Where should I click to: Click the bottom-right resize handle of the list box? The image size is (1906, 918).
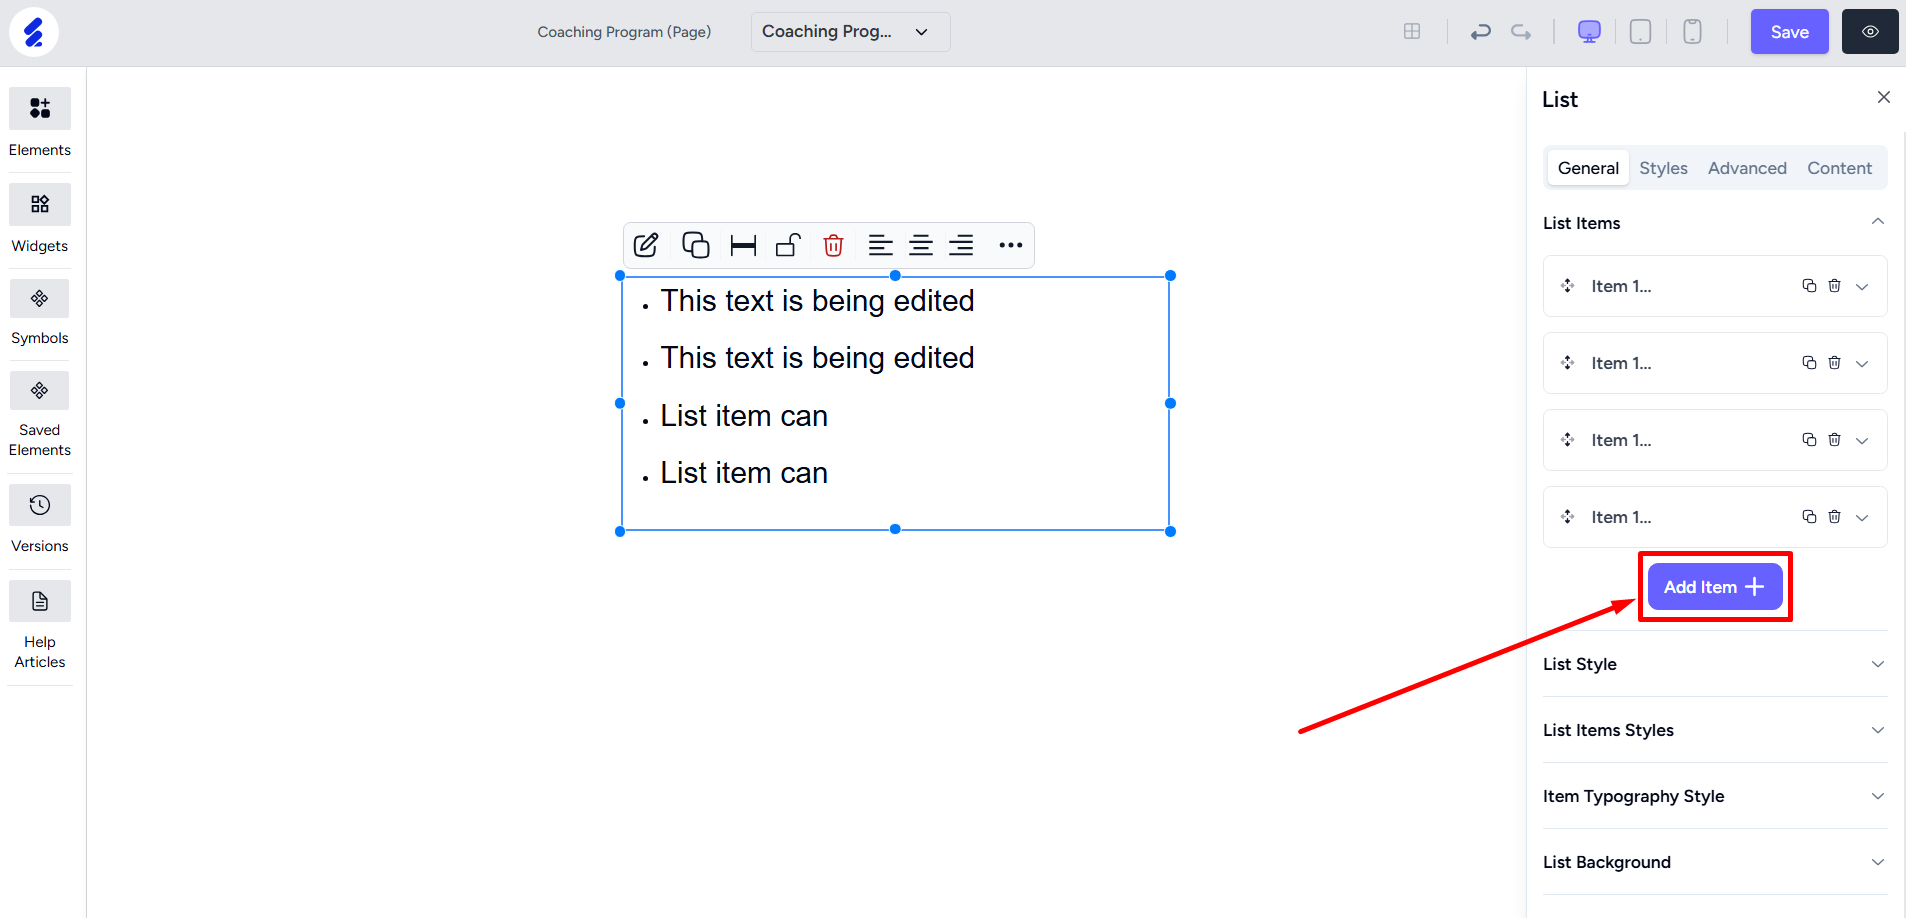coord(1170,531)
